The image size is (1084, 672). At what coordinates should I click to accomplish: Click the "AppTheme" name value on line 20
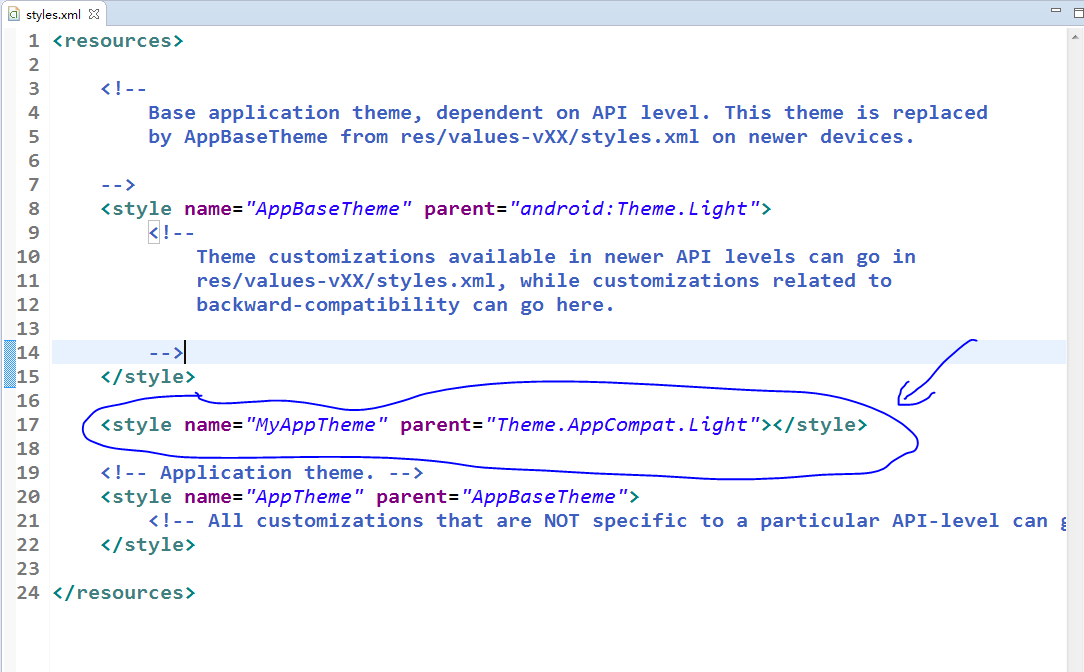(305, 497)
